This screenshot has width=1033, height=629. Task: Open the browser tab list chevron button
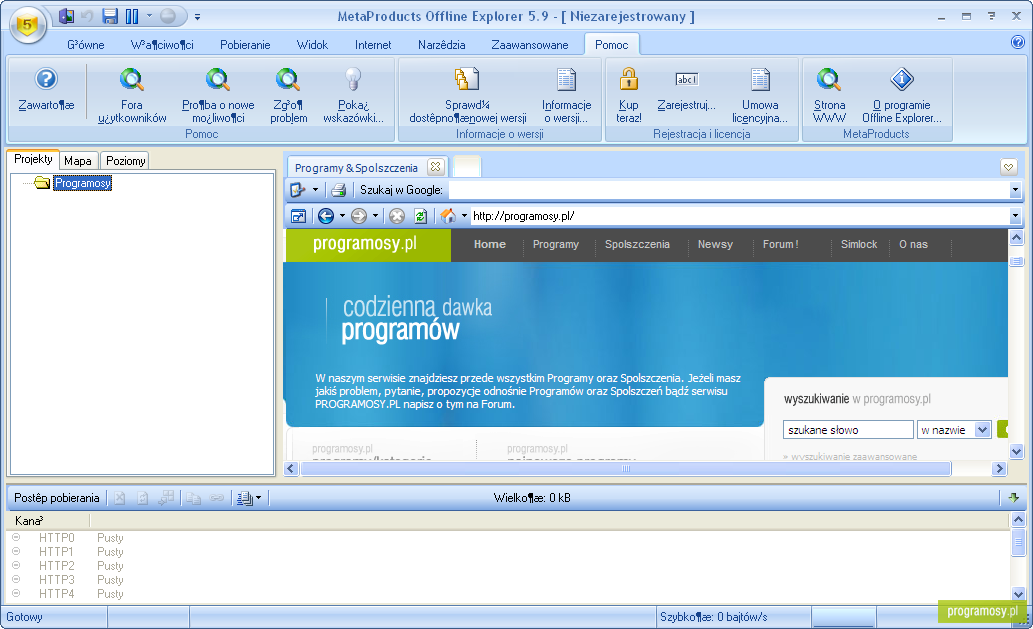pyautogui.click(x=1008, y=167)
